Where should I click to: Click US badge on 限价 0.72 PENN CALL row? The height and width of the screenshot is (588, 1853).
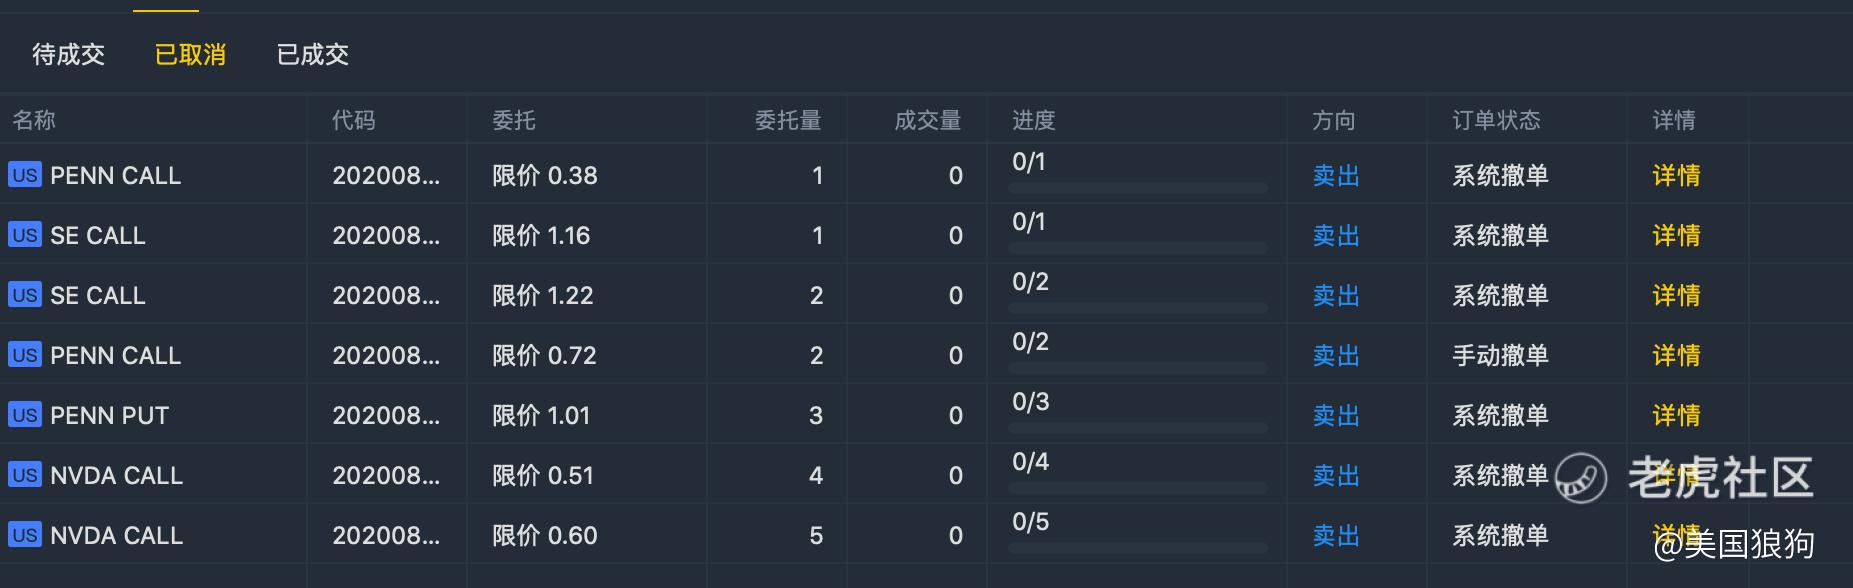coord(25,355)
